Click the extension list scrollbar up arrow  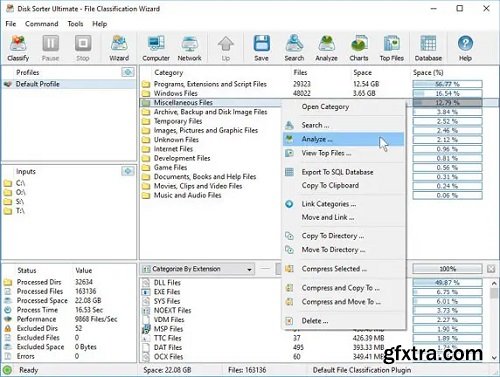click(494, 283)
